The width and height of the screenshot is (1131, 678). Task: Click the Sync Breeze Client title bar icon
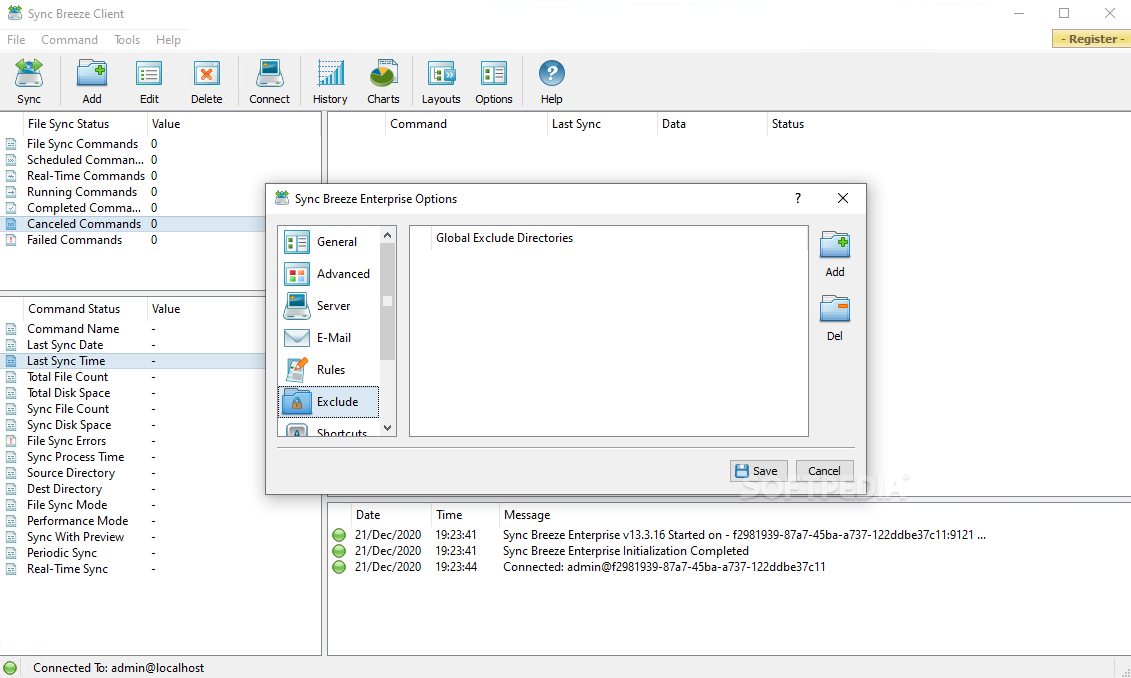pos(14,13)
